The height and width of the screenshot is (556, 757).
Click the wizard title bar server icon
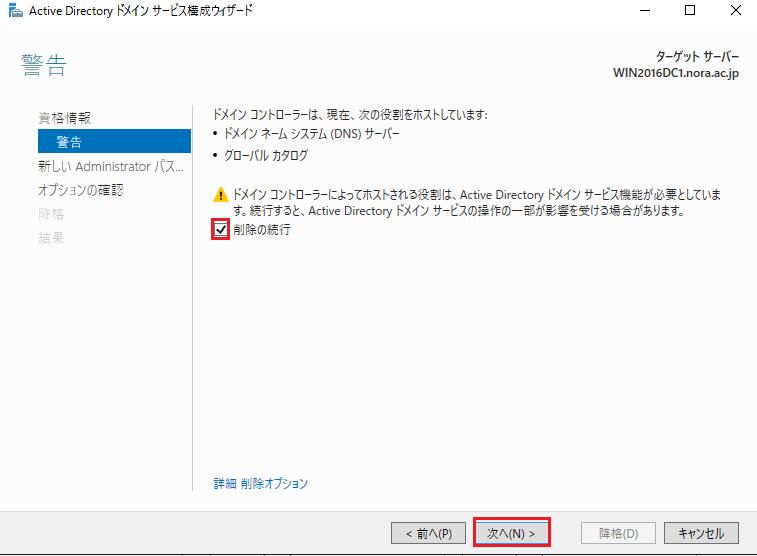pyautogui.click(x=15, y=10)
